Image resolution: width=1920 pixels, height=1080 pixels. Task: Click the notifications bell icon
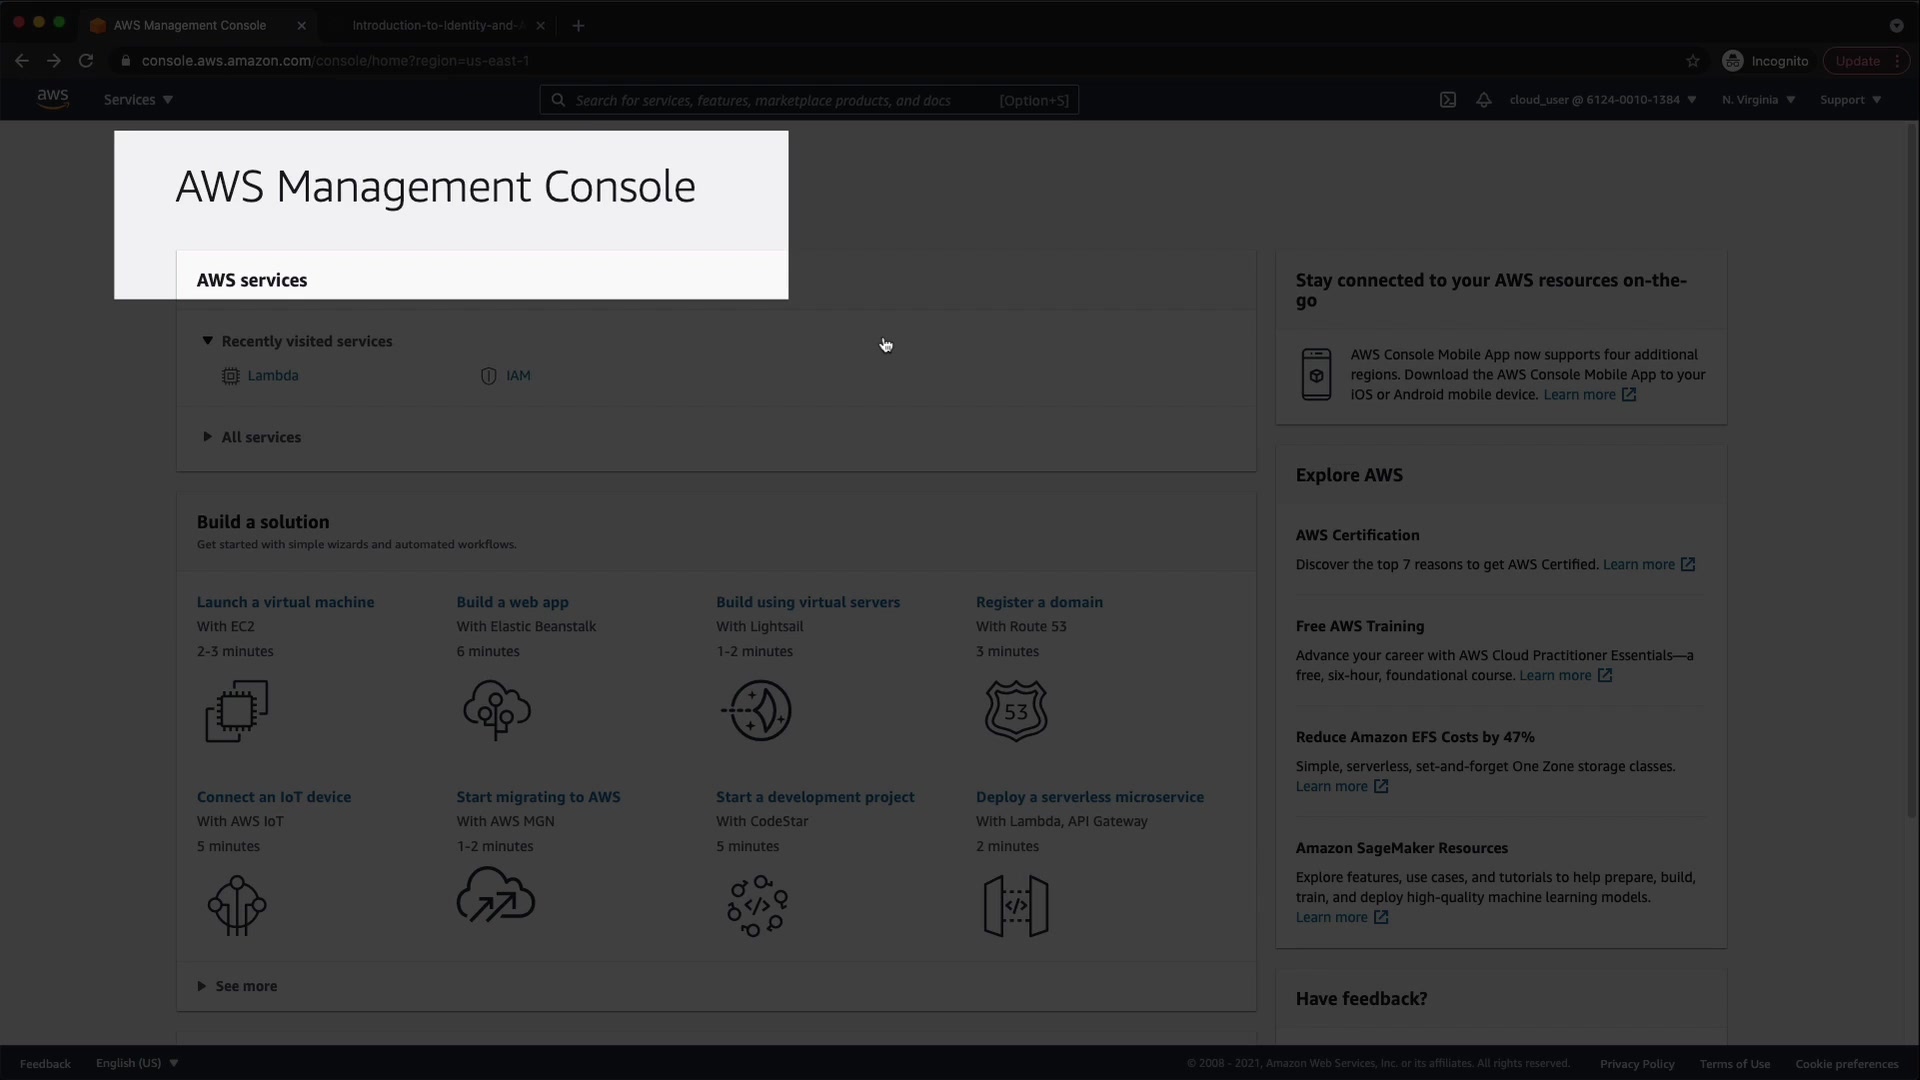[x=1484, y=100]
